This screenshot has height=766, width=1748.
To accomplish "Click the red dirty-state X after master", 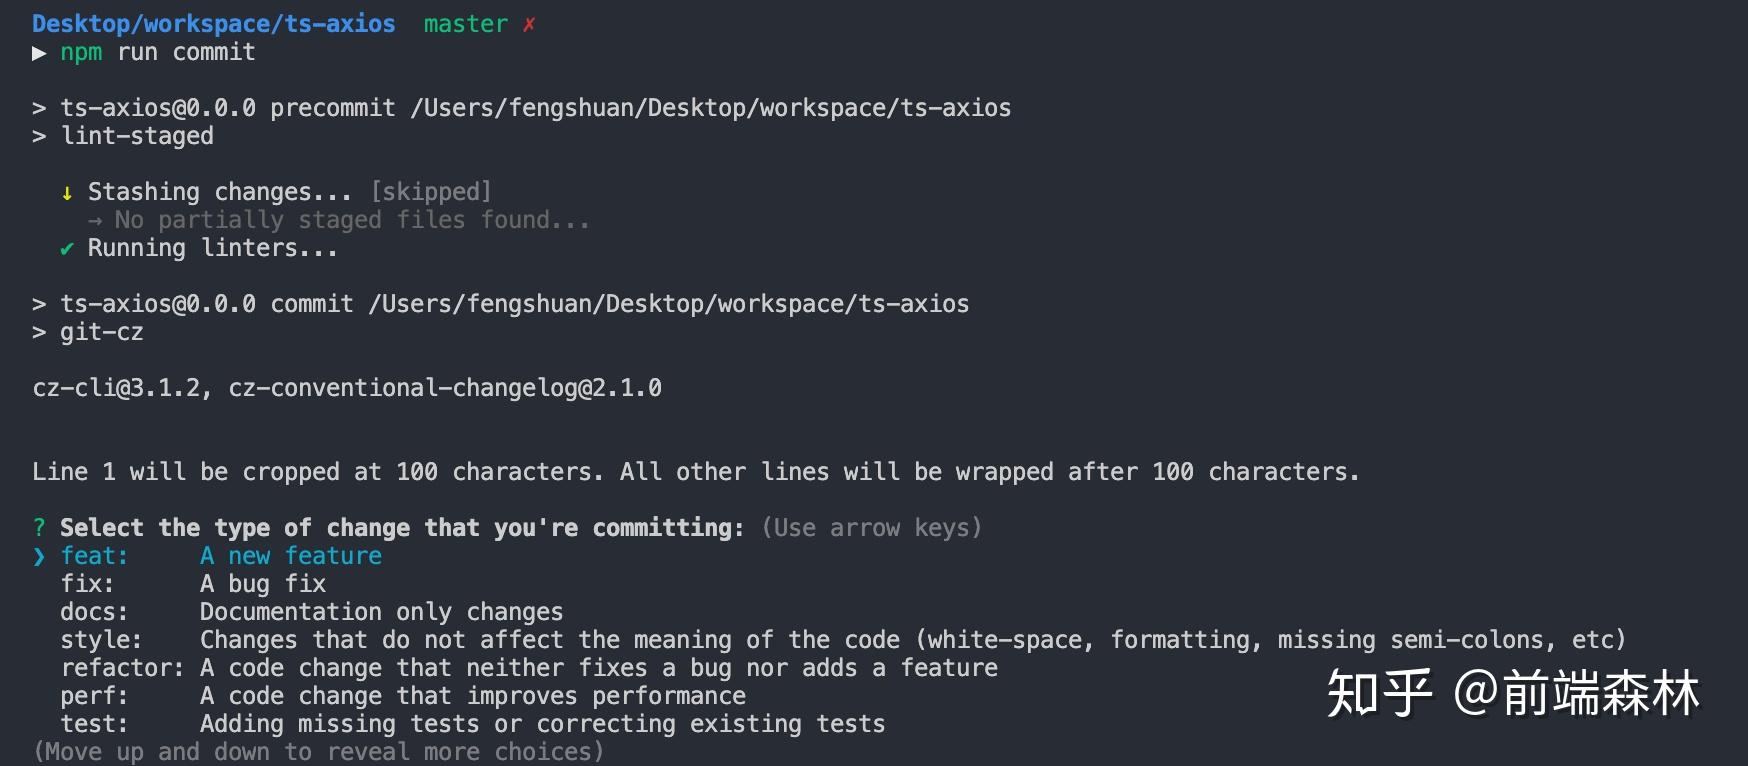I will pos(529,24).
